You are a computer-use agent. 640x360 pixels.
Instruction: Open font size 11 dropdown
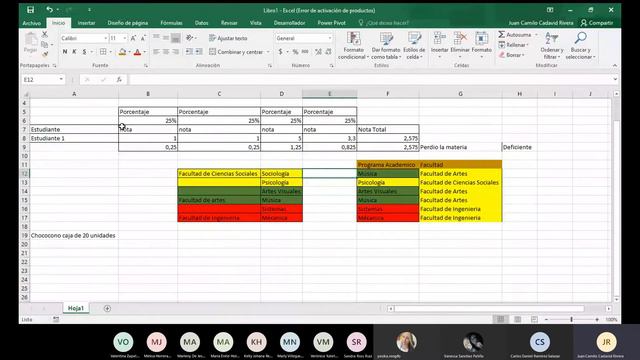[x=125, y=38]
